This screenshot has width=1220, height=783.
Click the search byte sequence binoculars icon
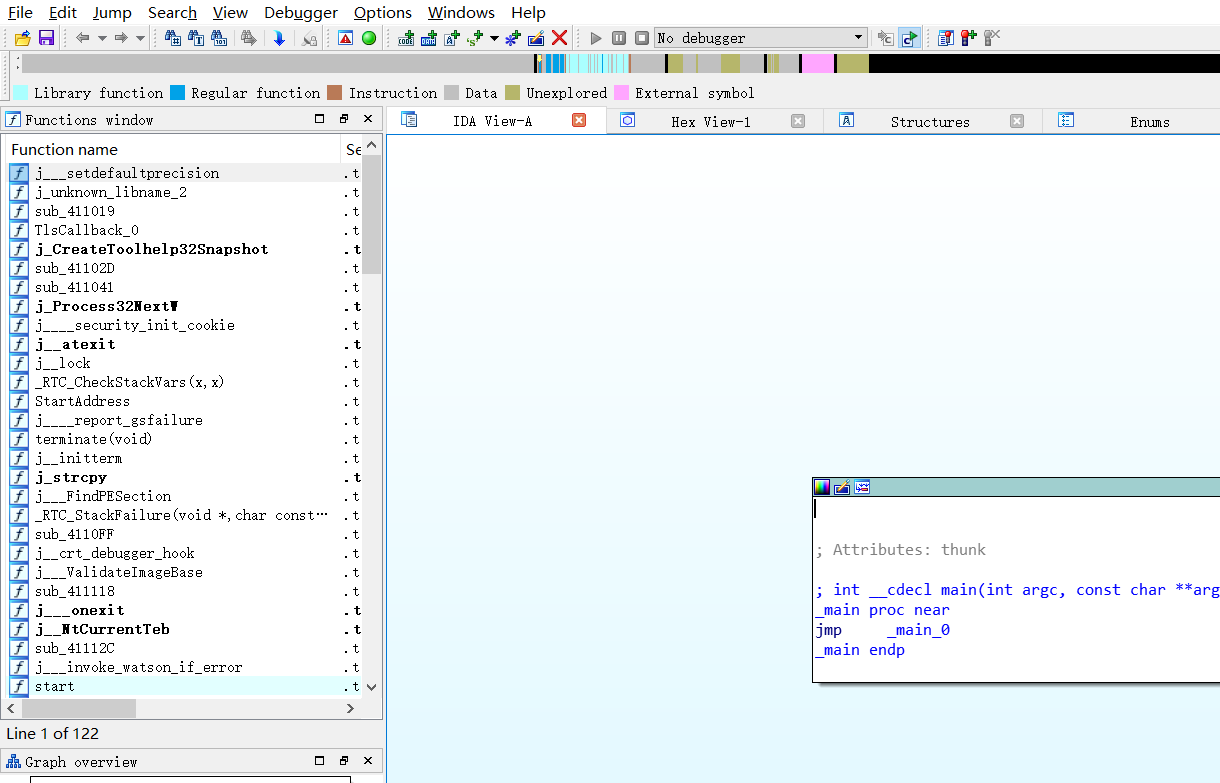coord(220,38)
